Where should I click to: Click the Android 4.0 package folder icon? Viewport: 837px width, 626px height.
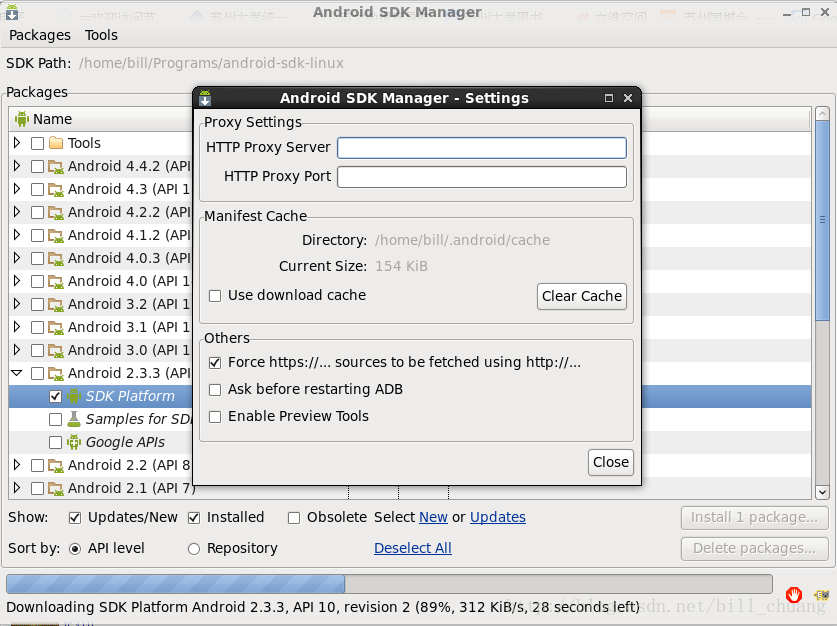[56, 281]
